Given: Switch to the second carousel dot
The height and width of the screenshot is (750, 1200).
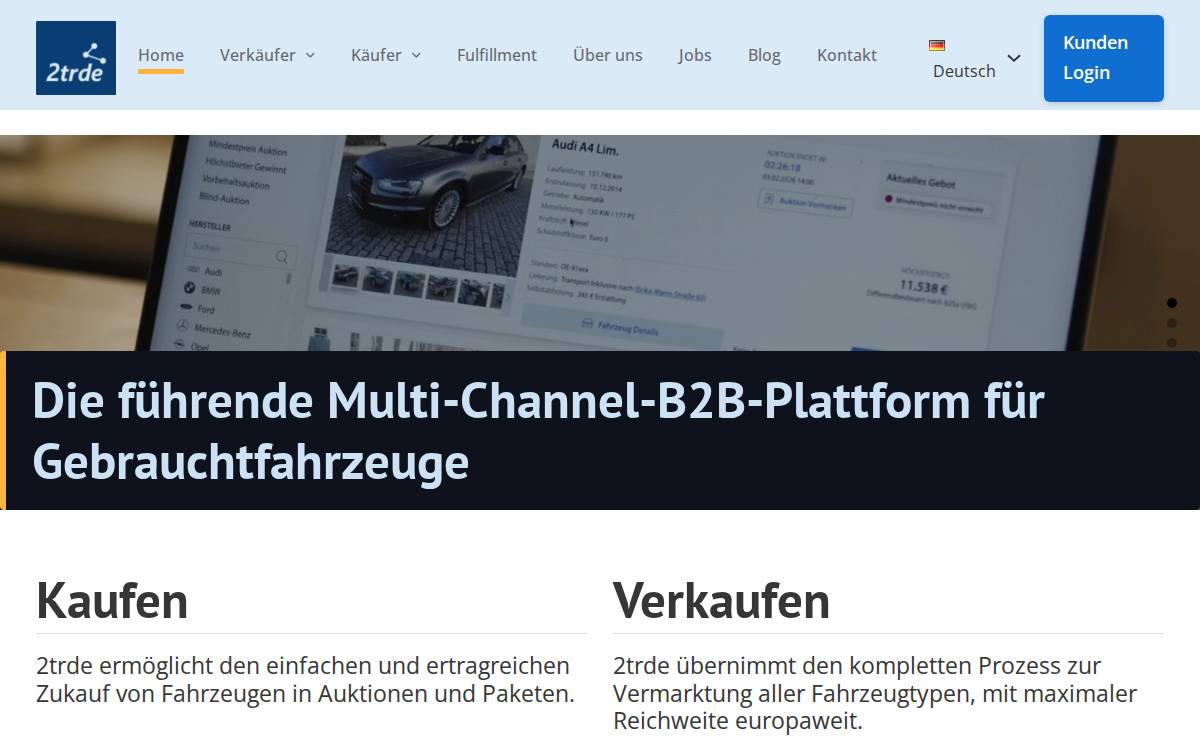Looking at the screenshot, I should 1172,323.
